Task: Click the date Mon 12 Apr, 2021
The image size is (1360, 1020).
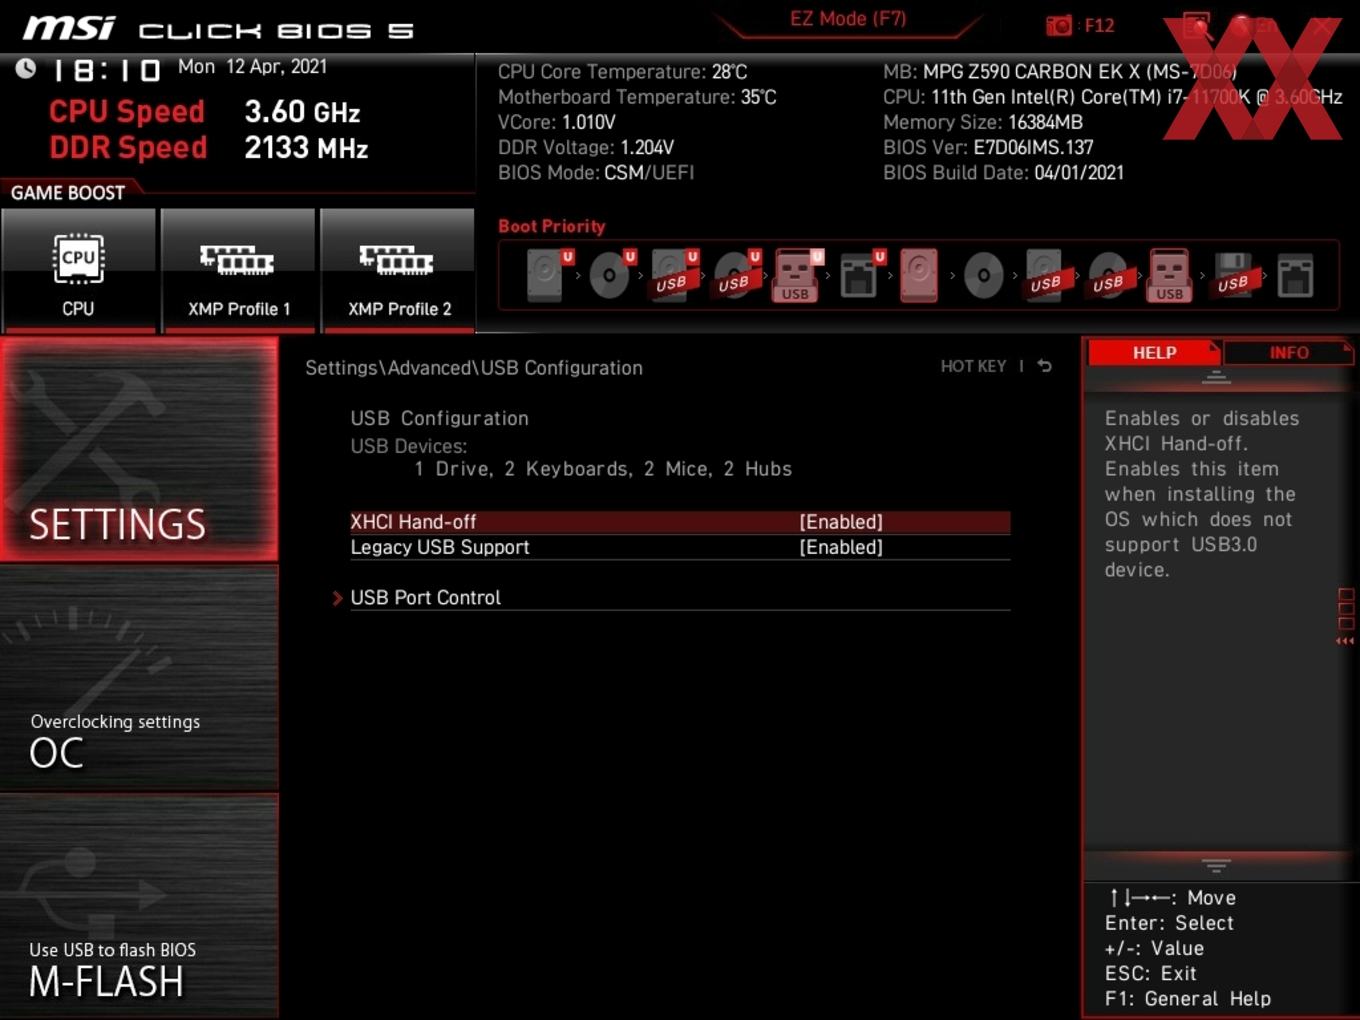Action: [252, 67]
